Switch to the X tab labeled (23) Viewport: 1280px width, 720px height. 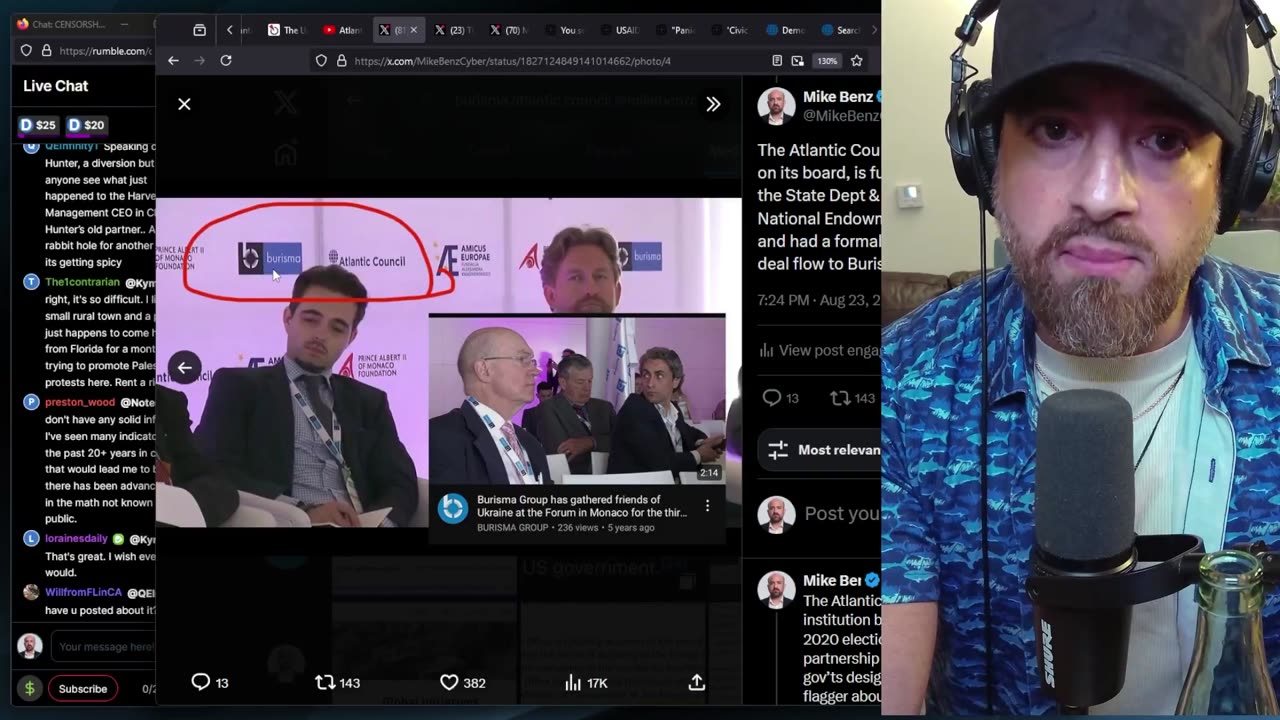[x=453, y=30]
